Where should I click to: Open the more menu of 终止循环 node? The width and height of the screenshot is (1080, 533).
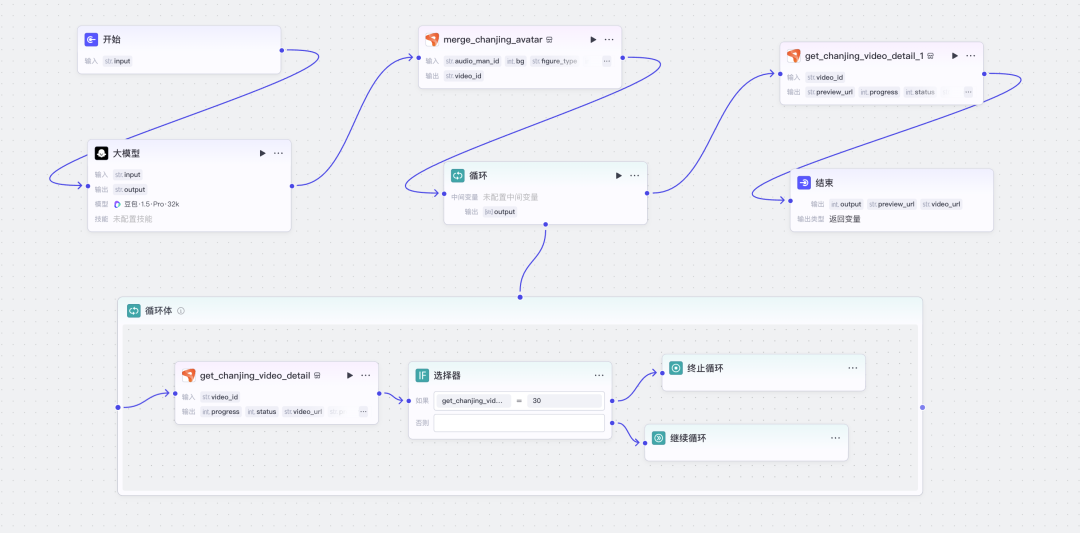(x=853, y=368)
